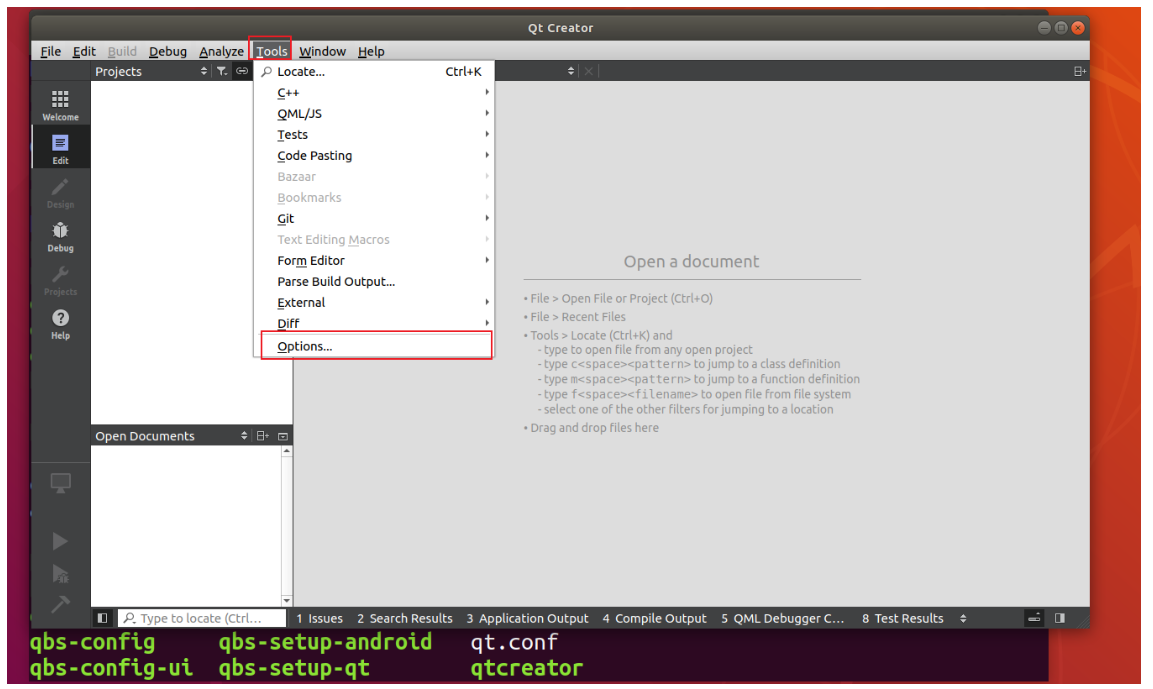Toggle left sidebar visibility
Image resolution: width=1153 pixels, height=689 pixels.
pos(103,618)
